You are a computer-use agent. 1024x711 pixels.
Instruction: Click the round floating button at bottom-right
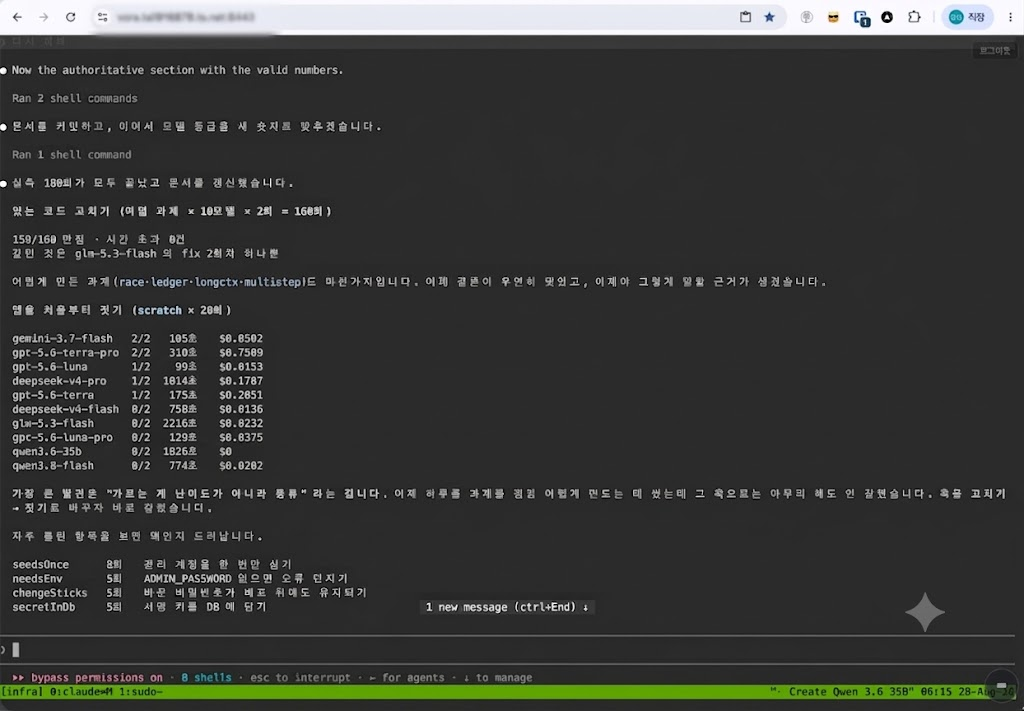pyautogui.click(x=1002, y=686)
